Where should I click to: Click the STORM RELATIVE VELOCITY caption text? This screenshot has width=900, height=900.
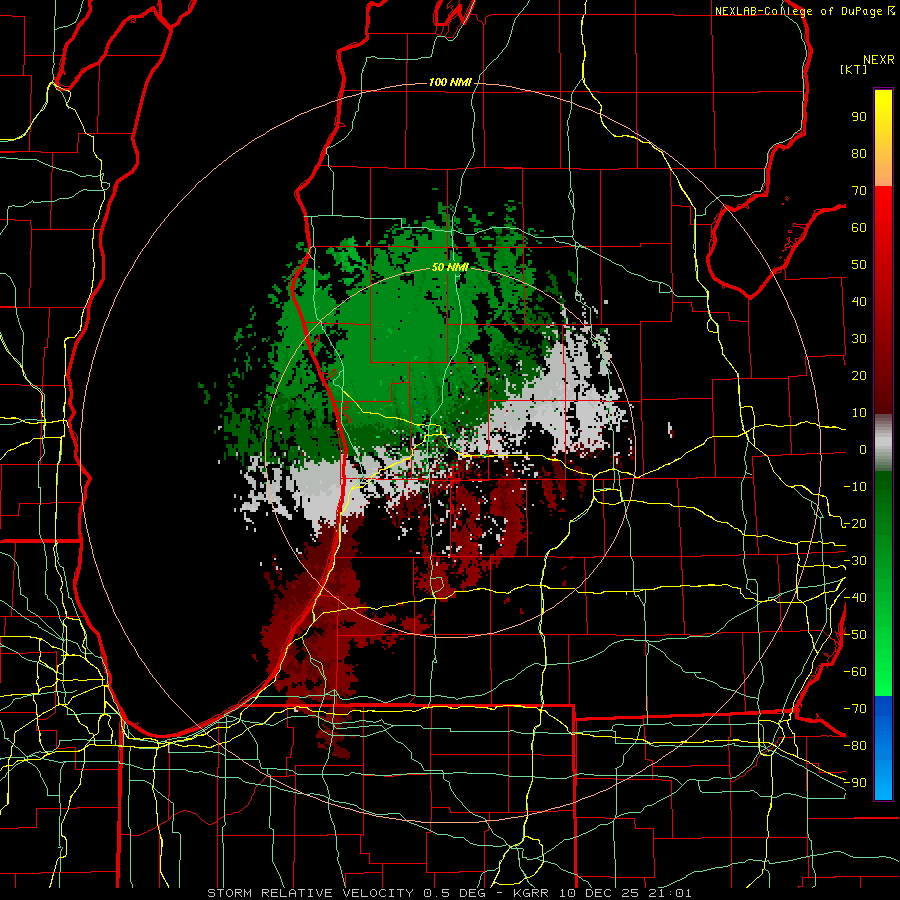click(x=310, y=893)
